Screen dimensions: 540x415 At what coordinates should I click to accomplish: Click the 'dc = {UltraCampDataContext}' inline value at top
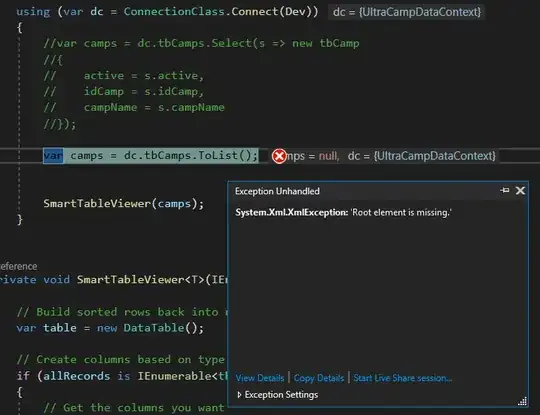click(x=407, y=12)
